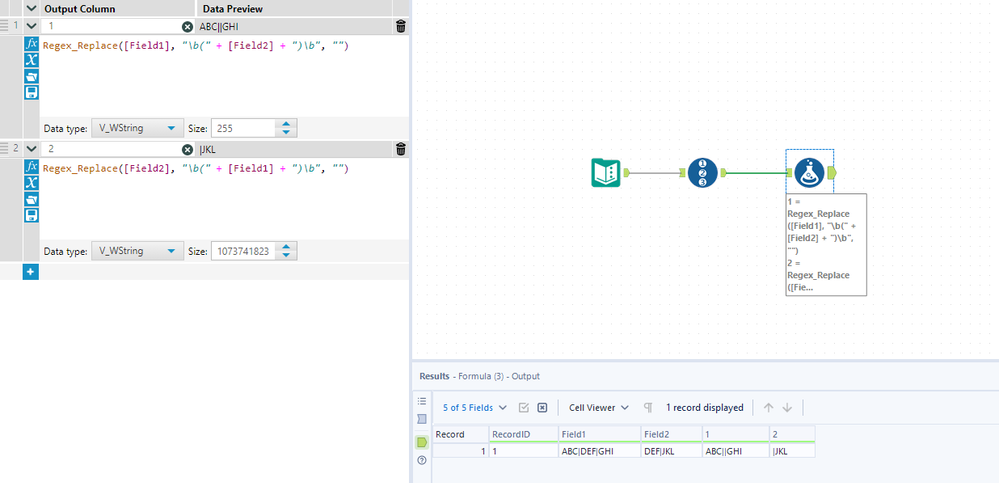Show messages list in Results panel

click(421, 401)
